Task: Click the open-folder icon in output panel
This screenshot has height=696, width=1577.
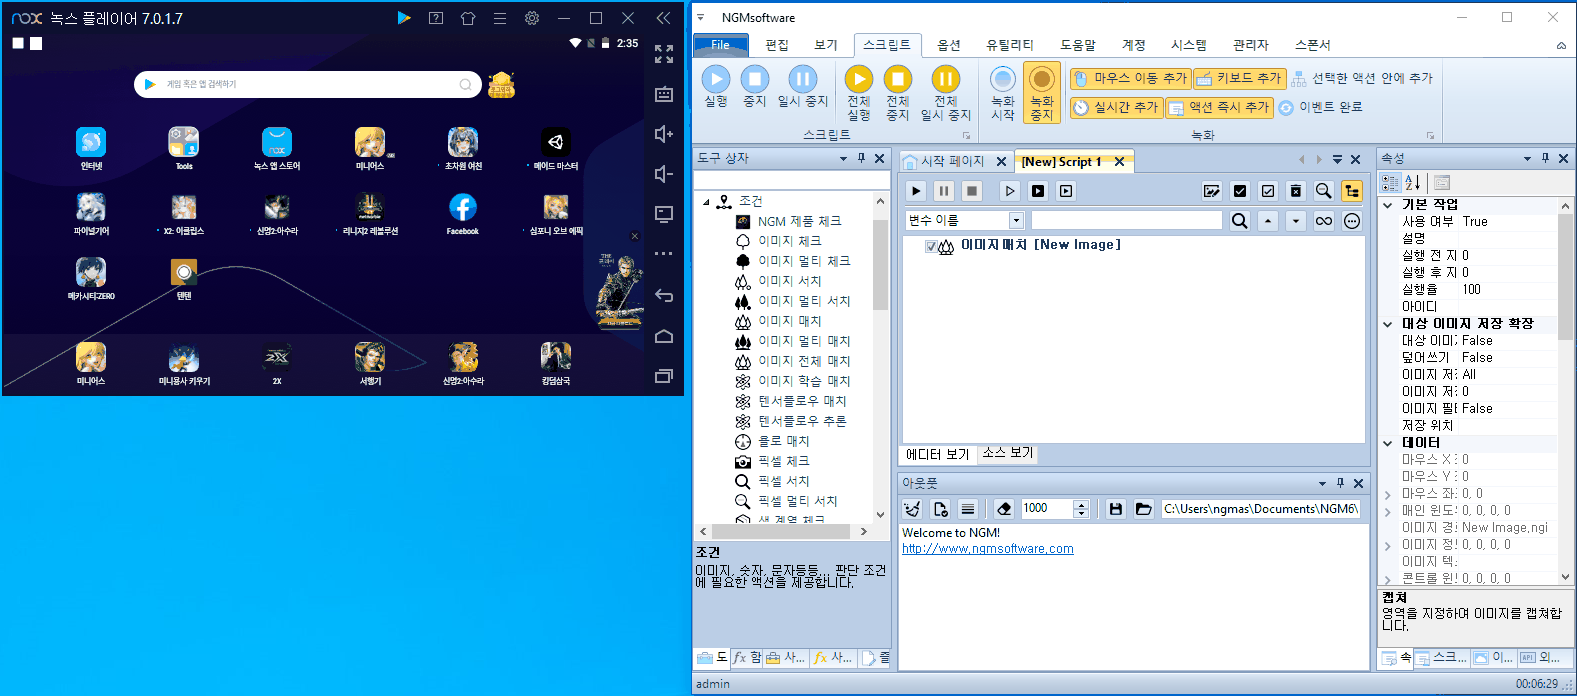Action: click(x=1144, y=509)
